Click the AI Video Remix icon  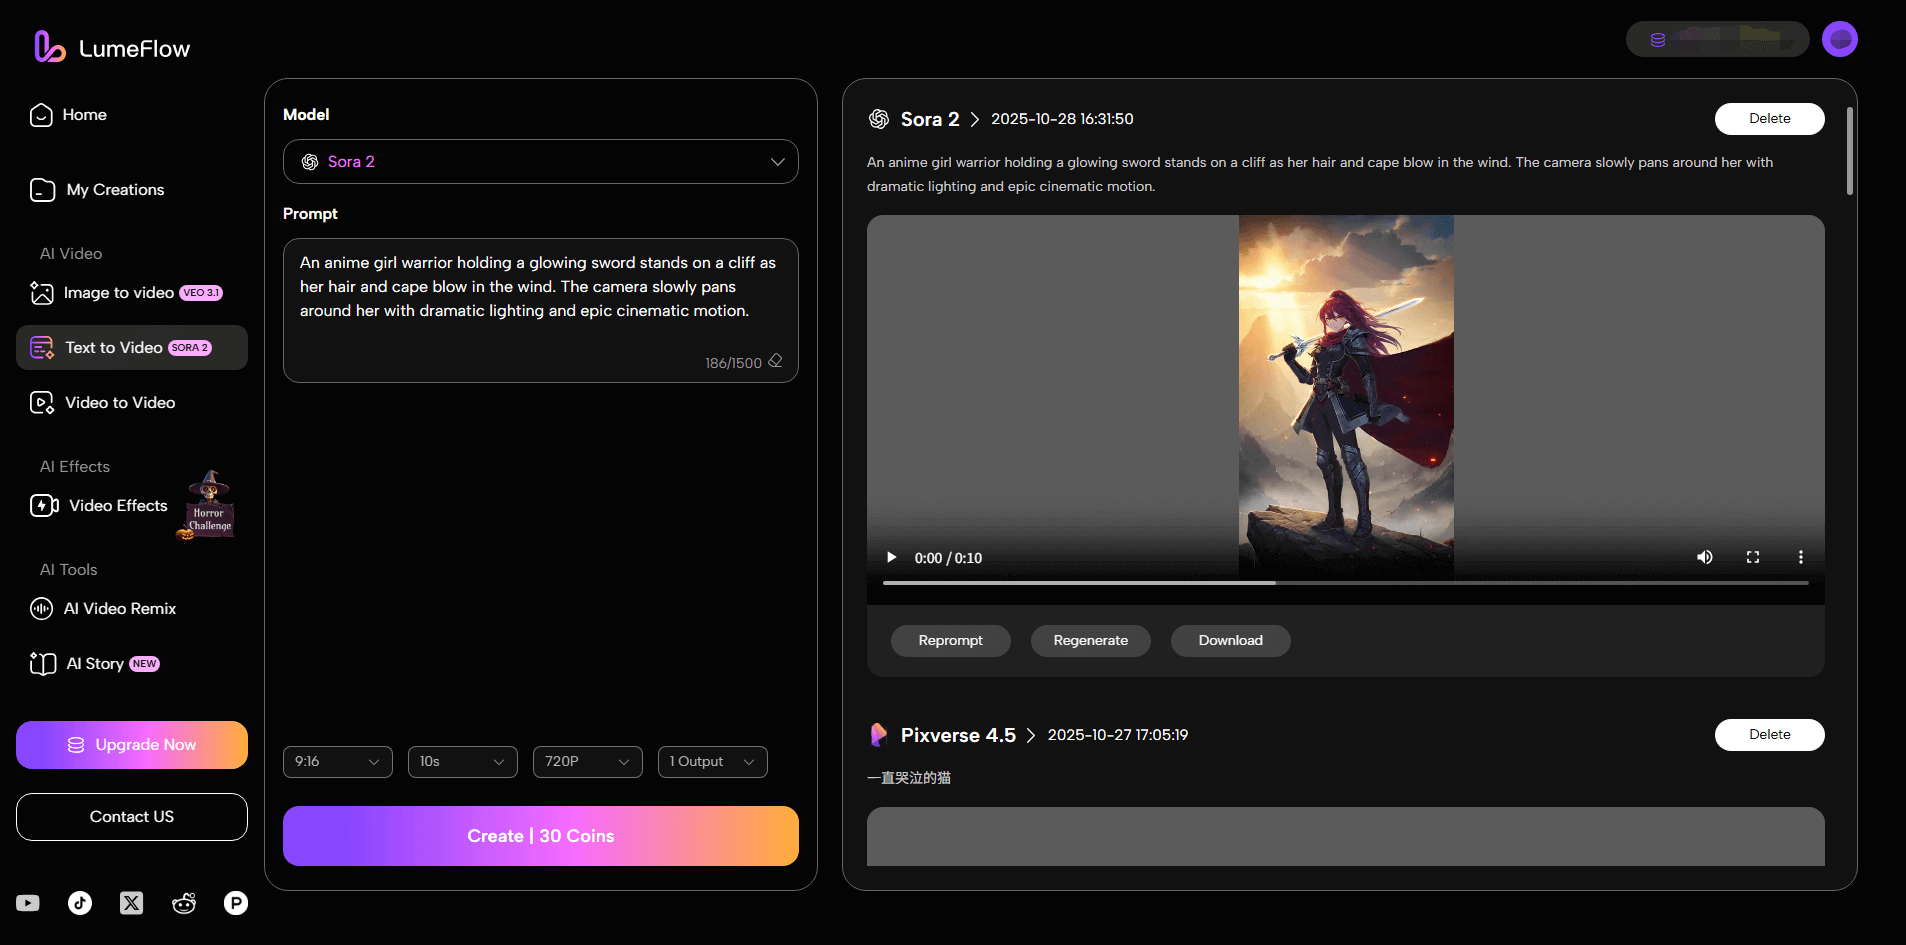pos(41,608)
